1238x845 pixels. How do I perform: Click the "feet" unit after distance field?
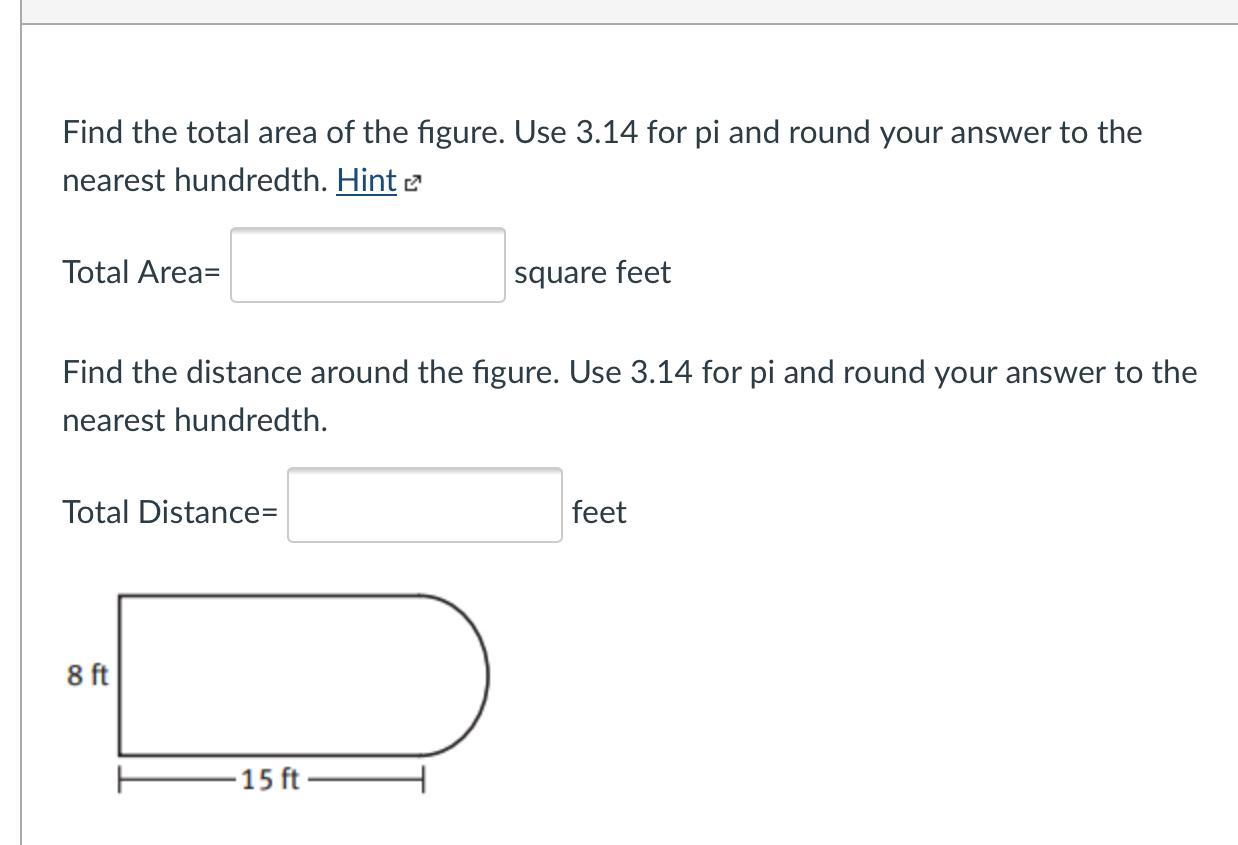click(599, 512)
